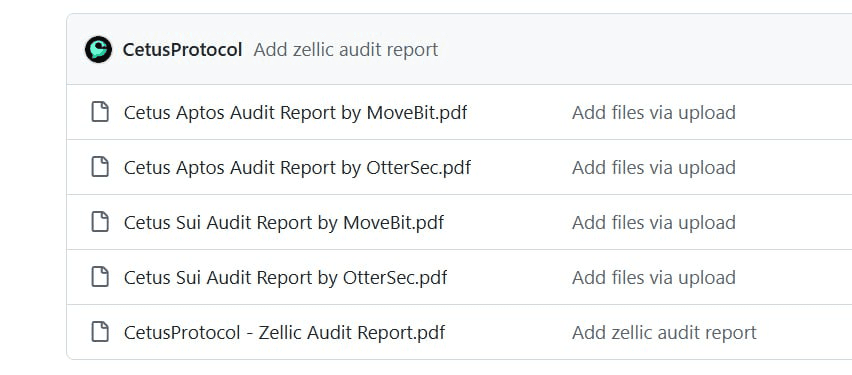Viewport: 852px width, 375px height.
Task: Open the CetusProtocol user profile link
Action: (183, 49)
